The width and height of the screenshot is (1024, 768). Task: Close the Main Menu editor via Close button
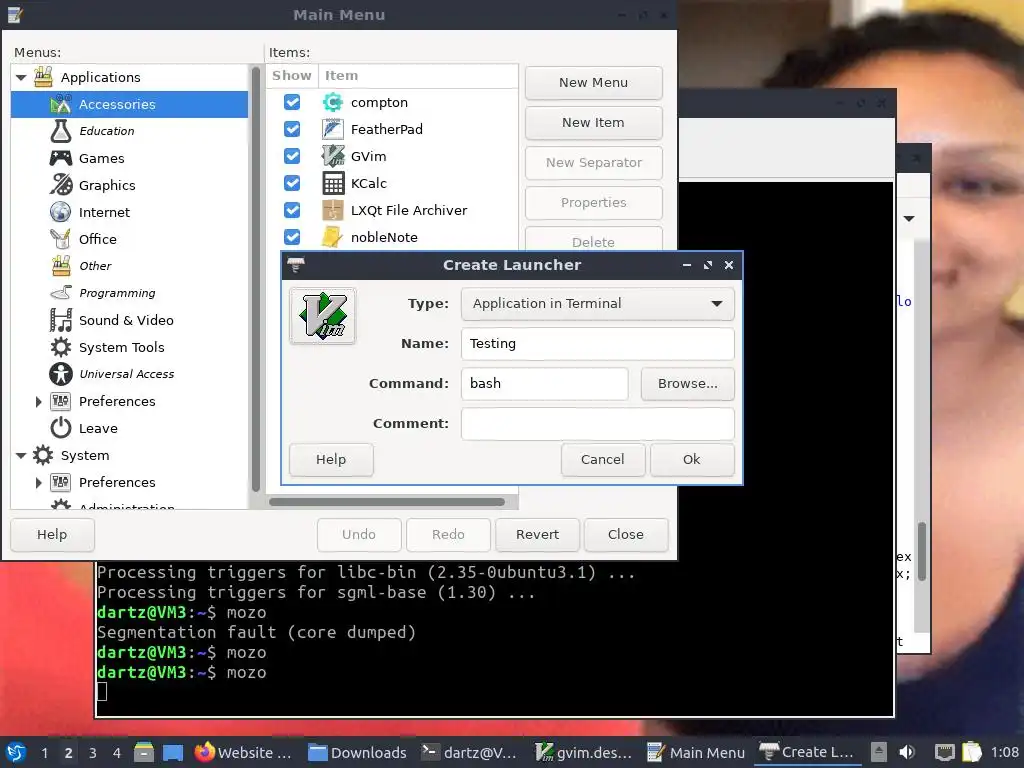626,535
